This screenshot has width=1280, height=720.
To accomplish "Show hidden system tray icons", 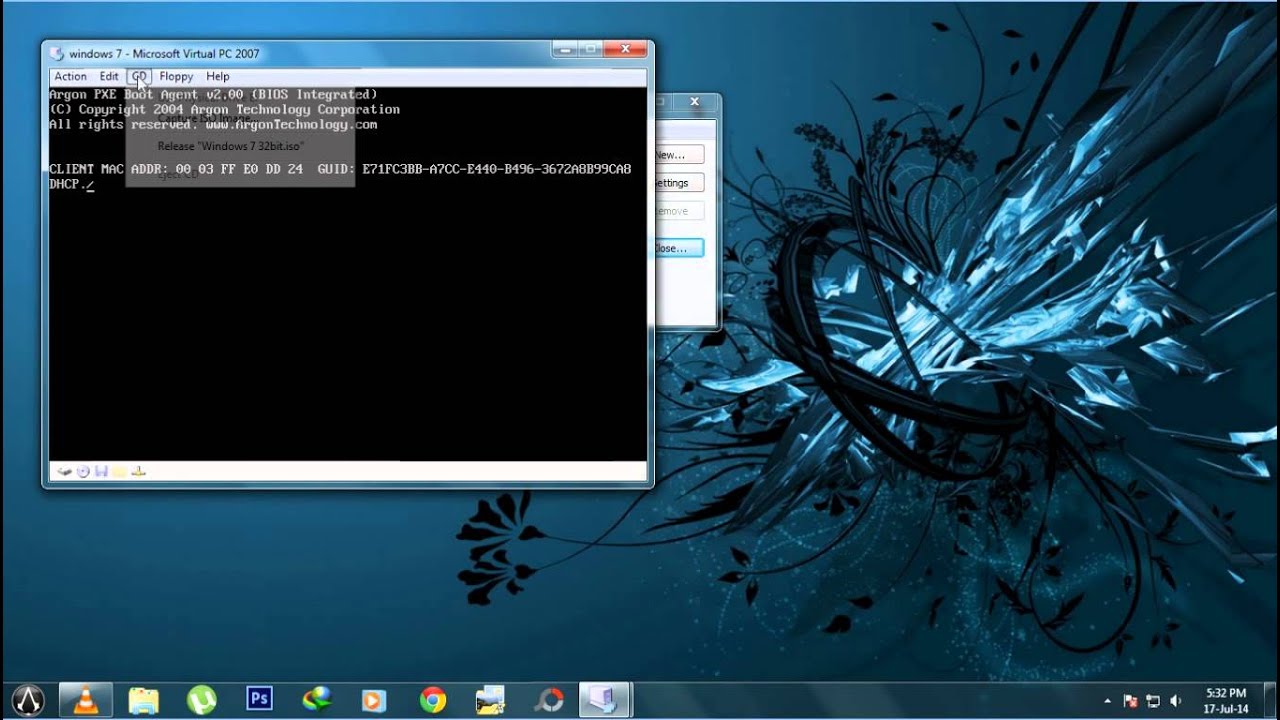I will point(1107,701).
